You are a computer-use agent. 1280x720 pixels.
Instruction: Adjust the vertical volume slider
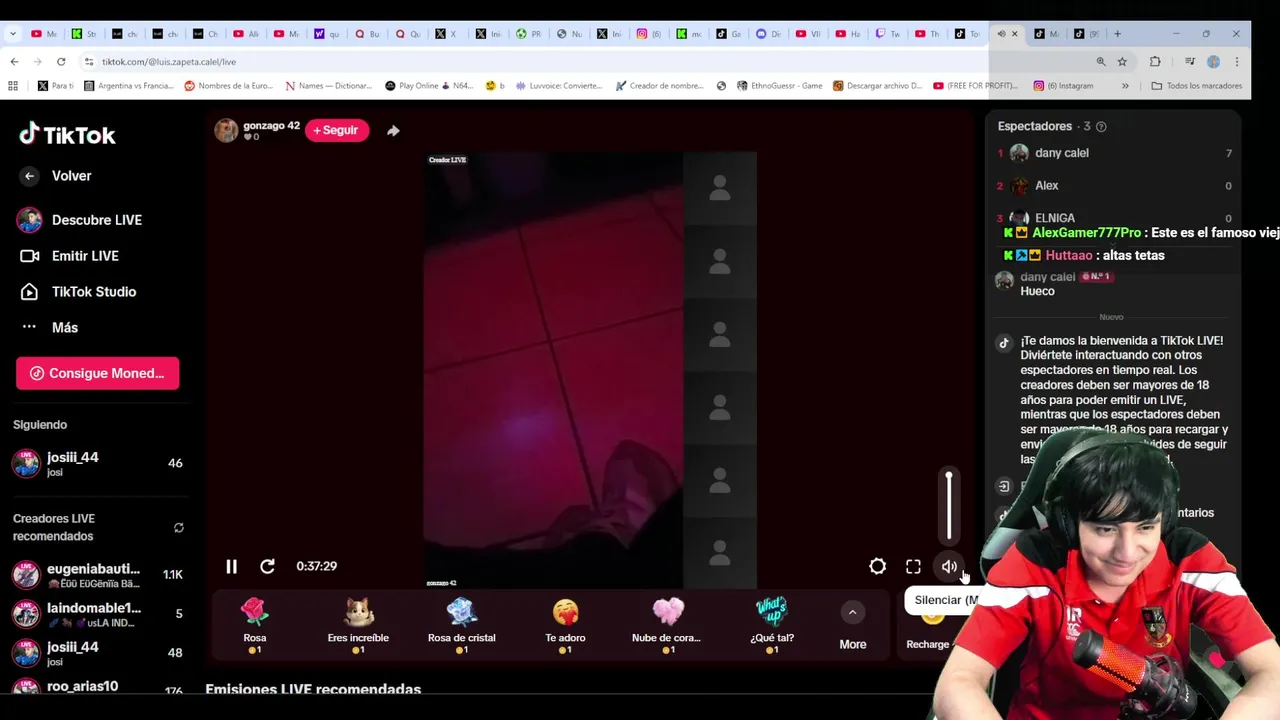(x=949, y=505)
